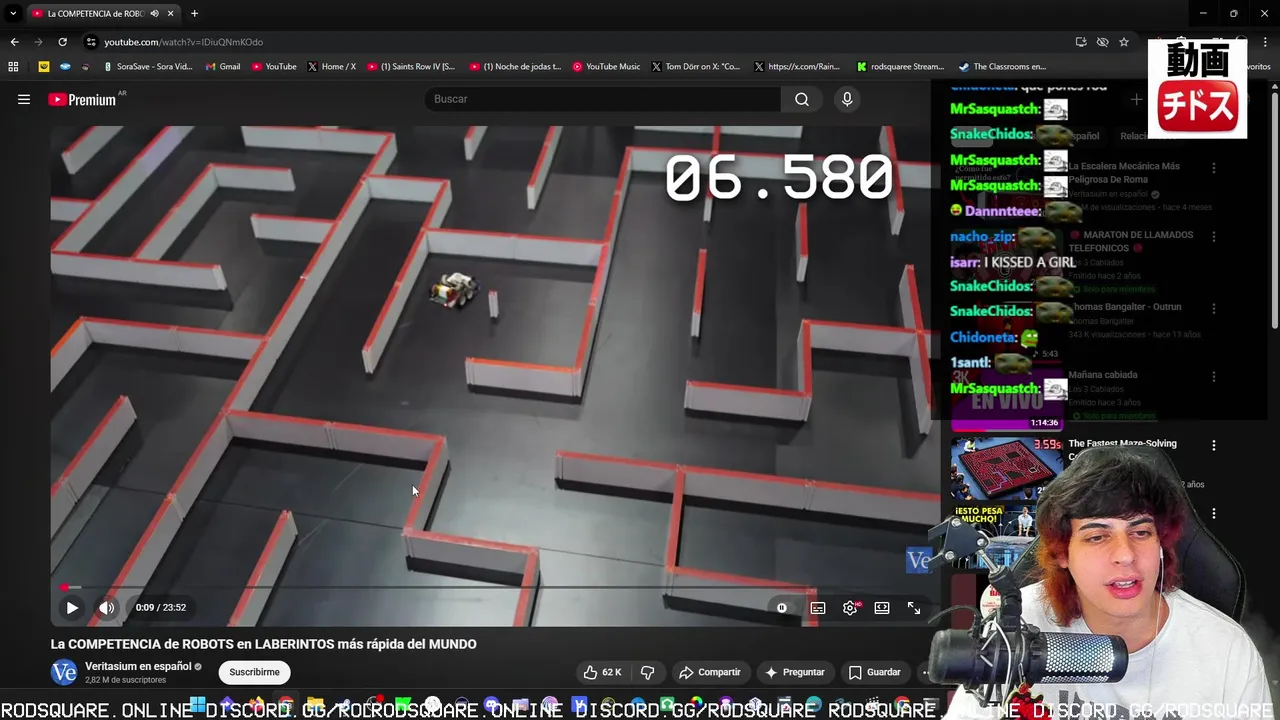Reload the page

pos(62,42)
